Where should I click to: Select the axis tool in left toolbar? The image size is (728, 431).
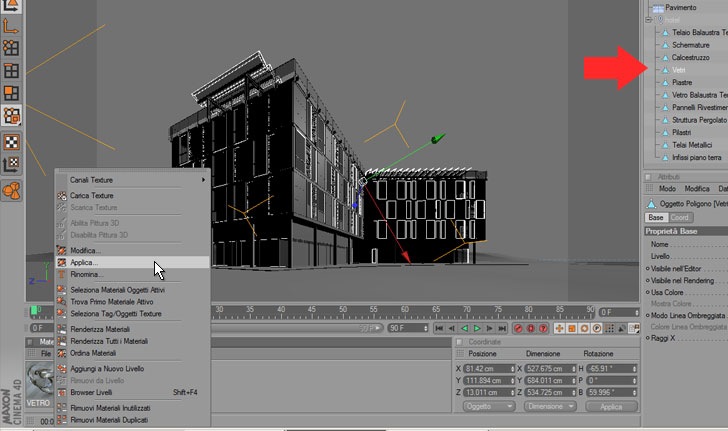(x=11, y=26)
